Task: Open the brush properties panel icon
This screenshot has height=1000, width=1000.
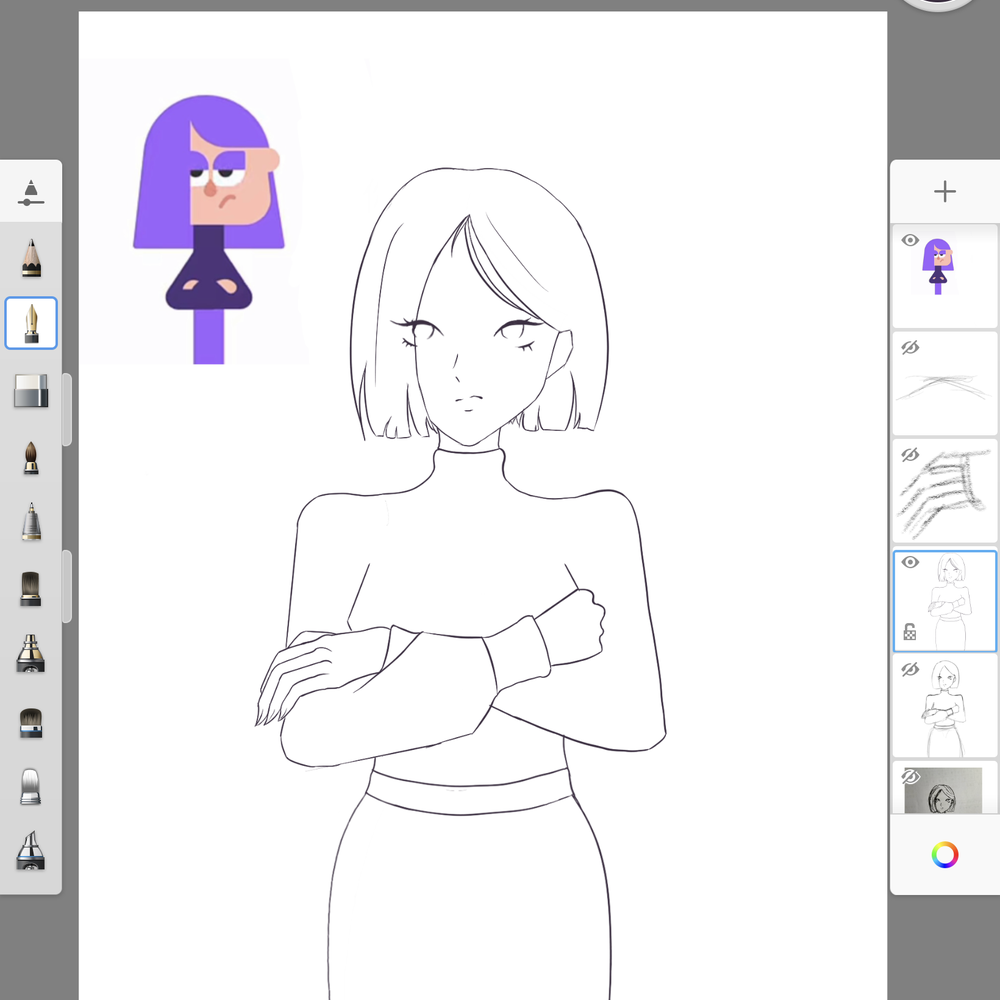Action: pos(31,193)
